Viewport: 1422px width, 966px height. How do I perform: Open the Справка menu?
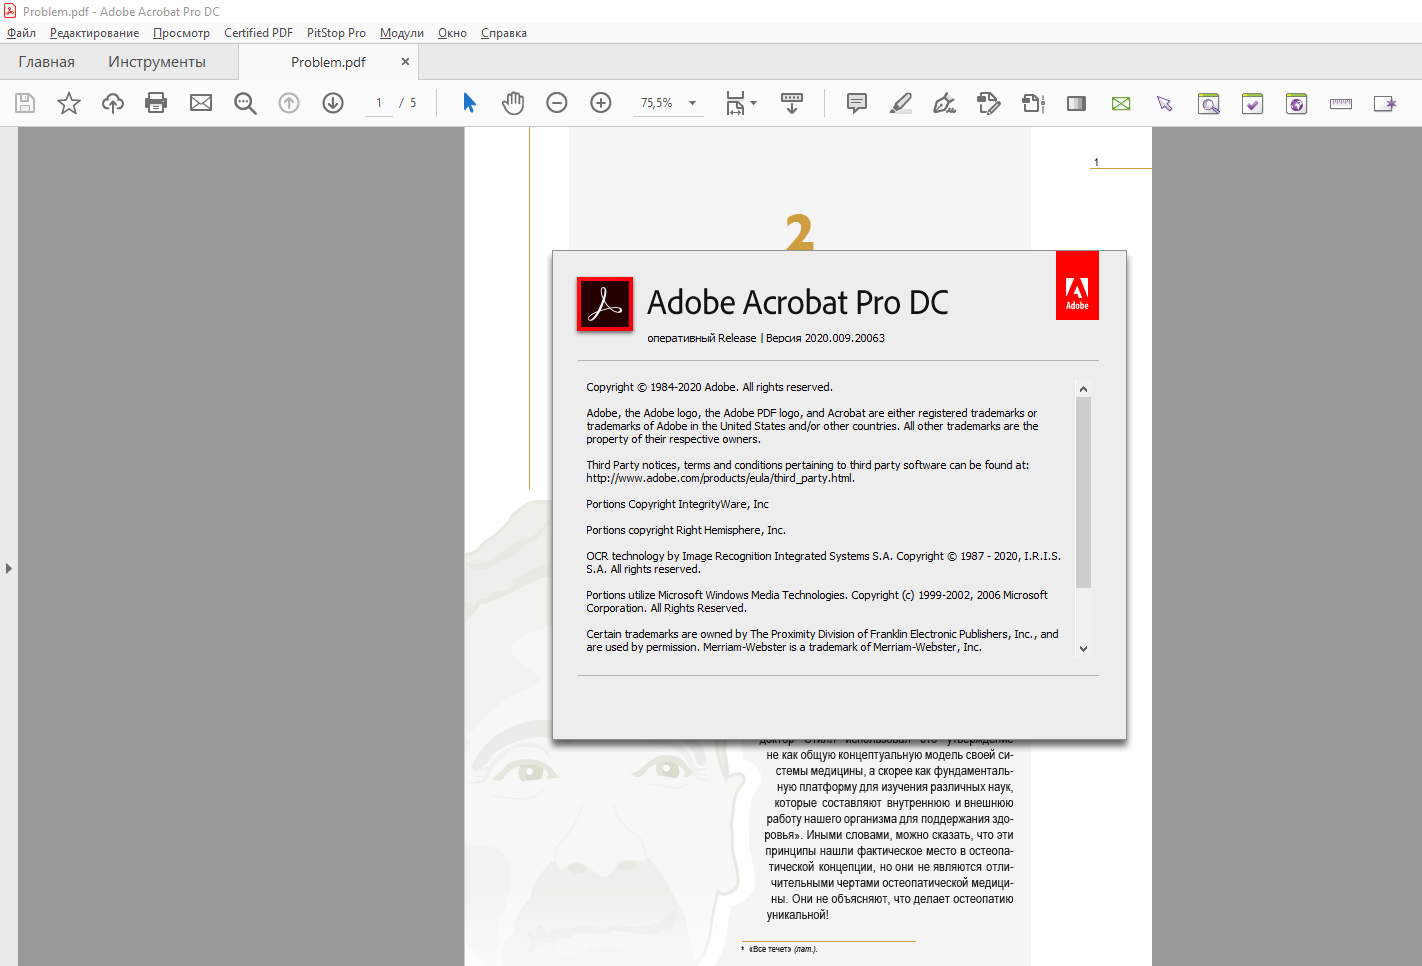(x=504, y=33)
